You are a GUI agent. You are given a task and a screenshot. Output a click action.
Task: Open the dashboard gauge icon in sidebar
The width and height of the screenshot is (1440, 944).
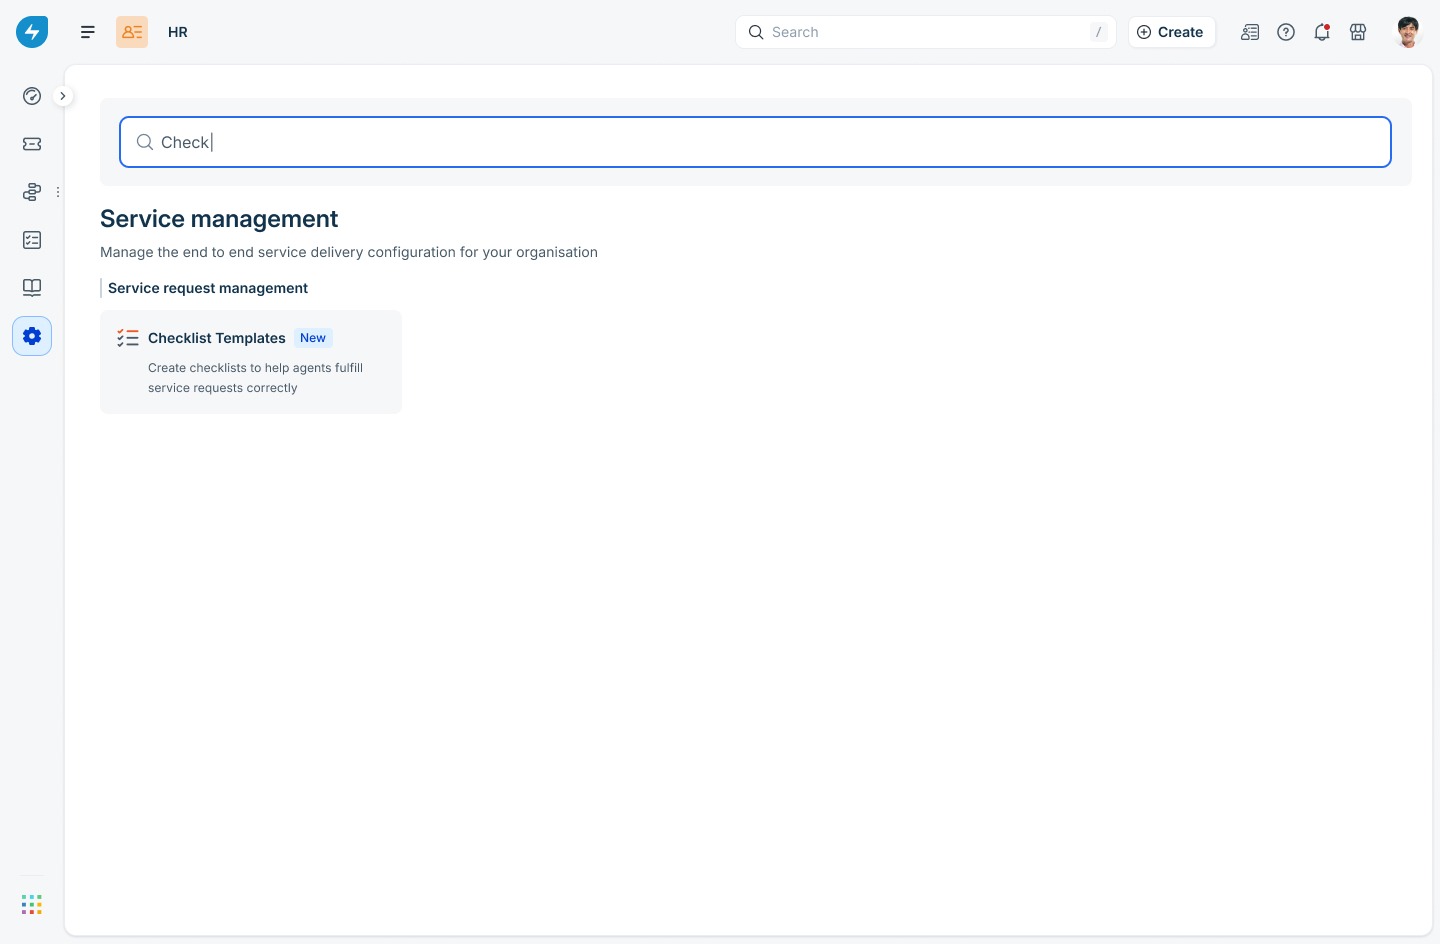[x=32, y=96]
